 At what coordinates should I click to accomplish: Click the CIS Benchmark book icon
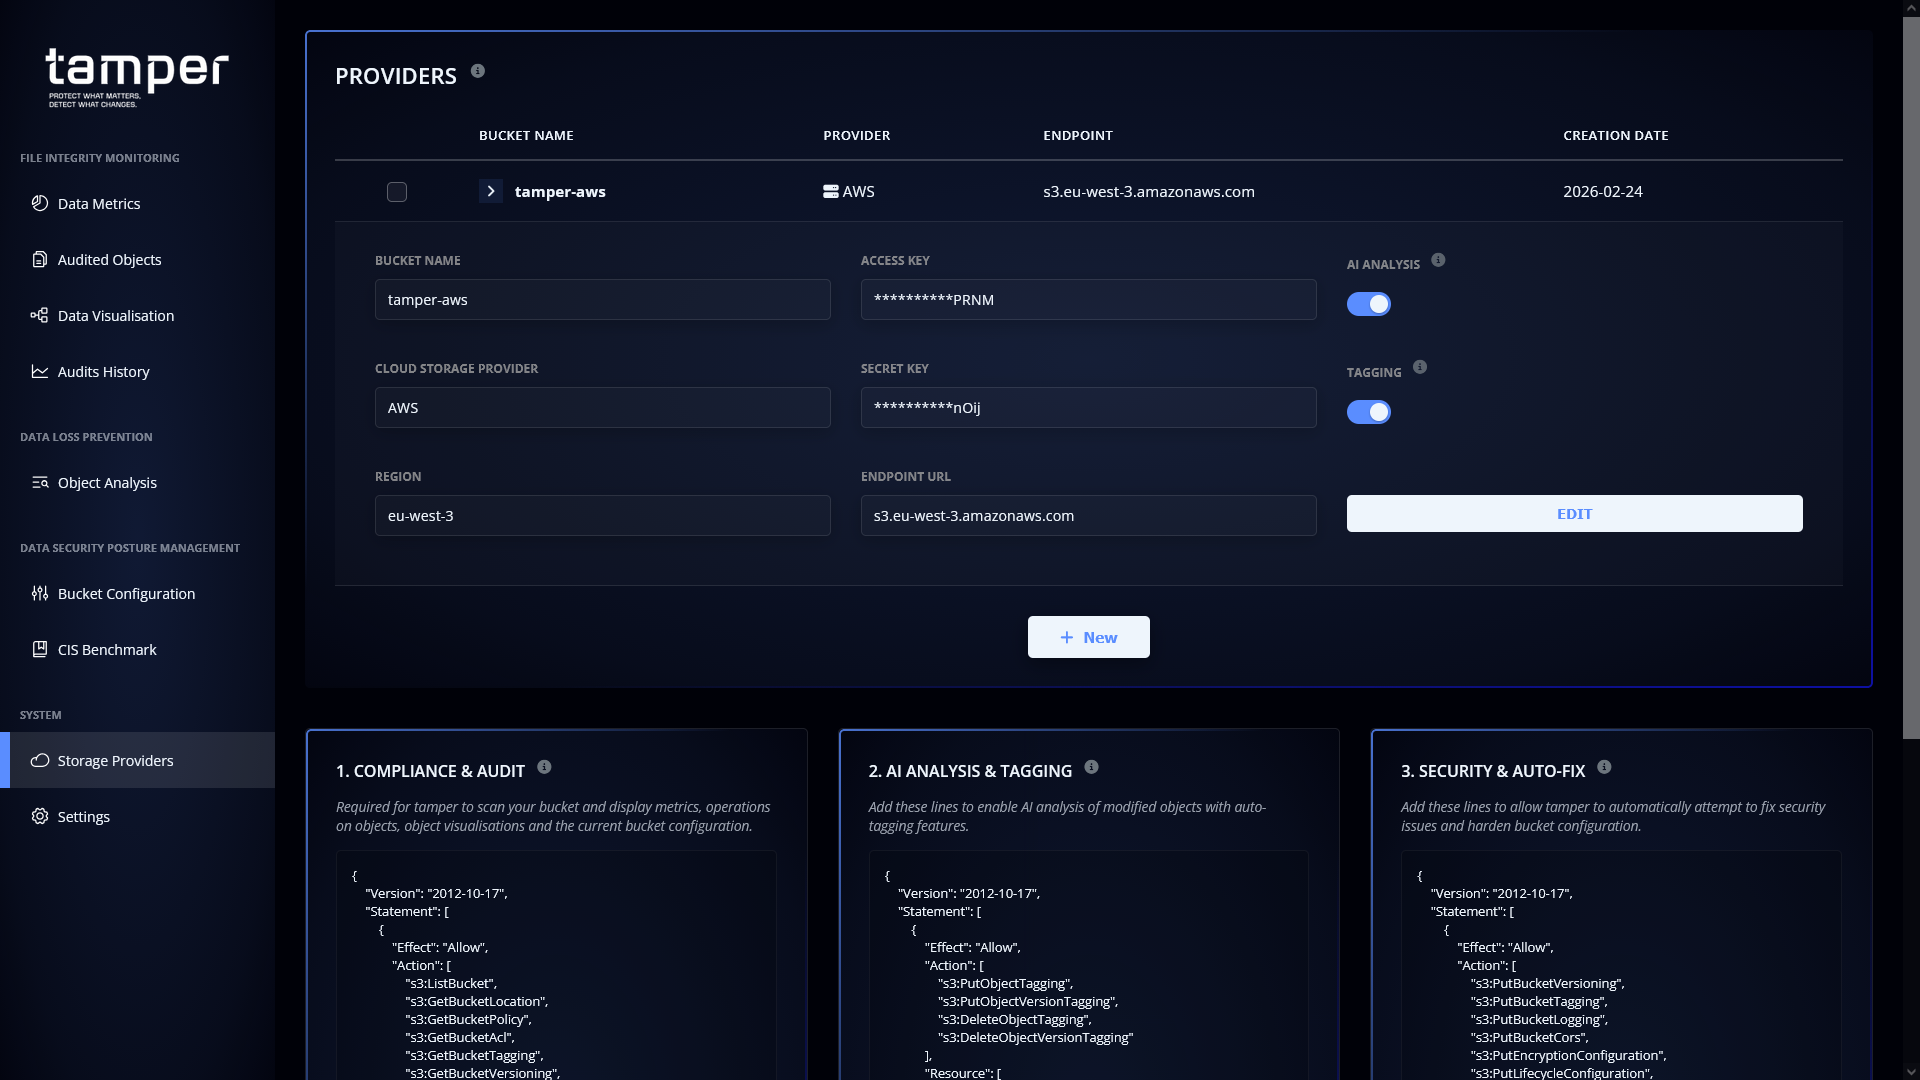click(40, 649)
